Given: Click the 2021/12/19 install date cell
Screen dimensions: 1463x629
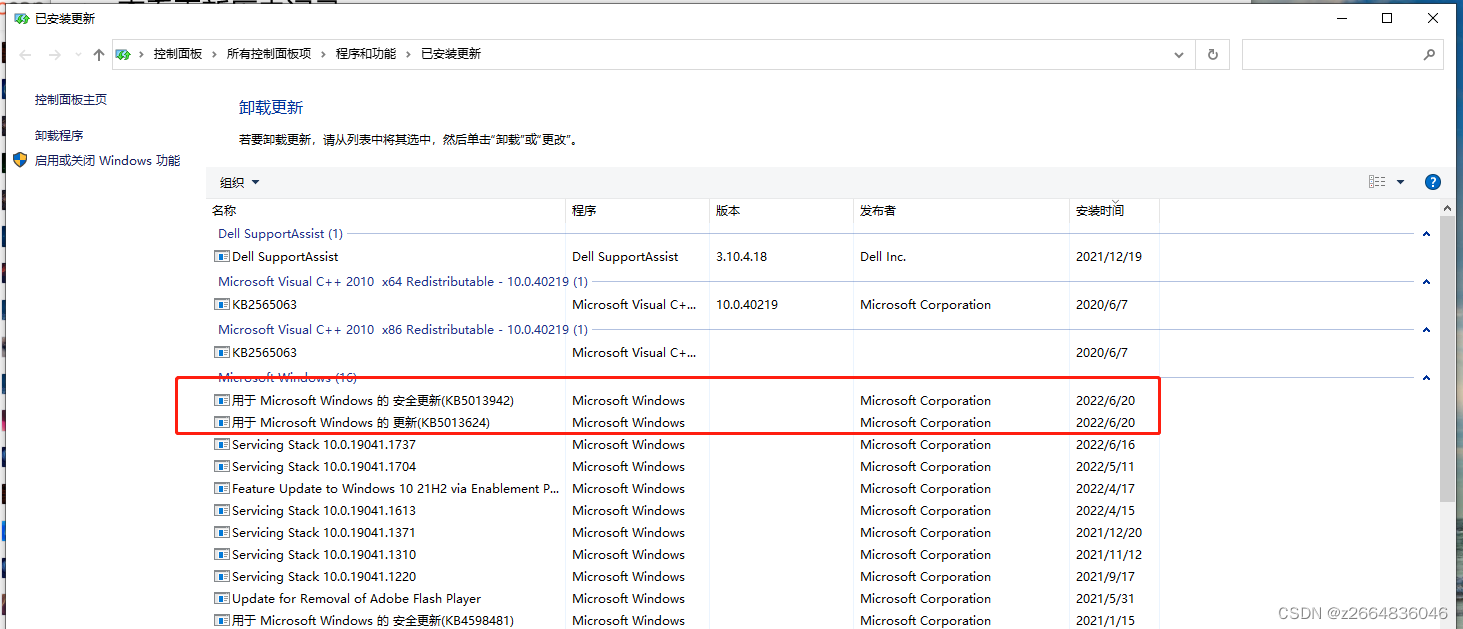Looking at the screenshot, I should (1109, 257).
